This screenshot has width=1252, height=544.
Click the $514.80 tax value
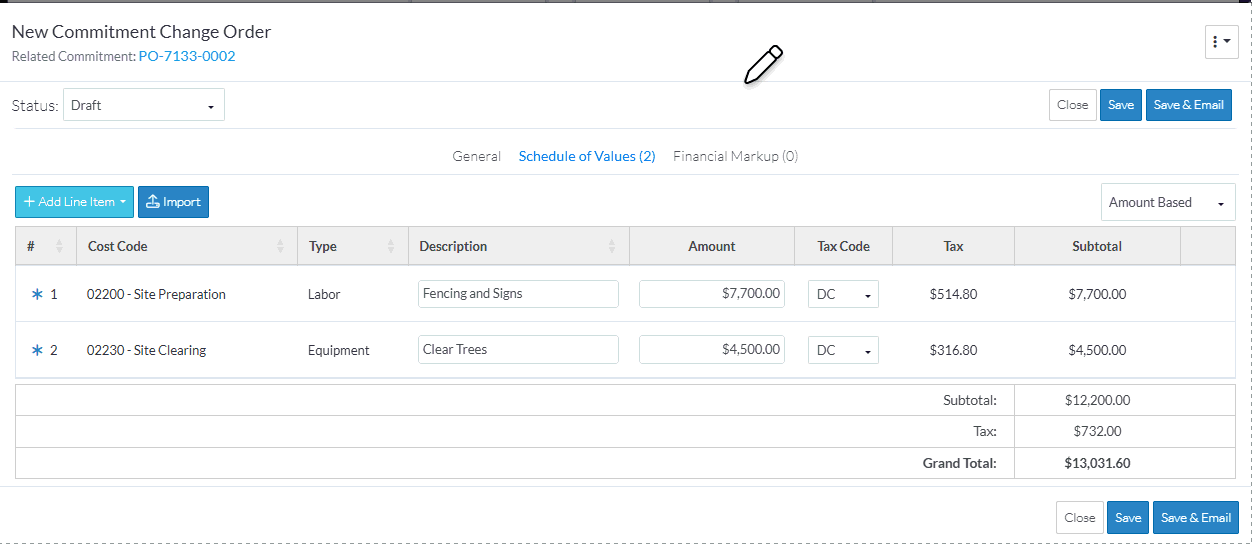coord(953,295)
